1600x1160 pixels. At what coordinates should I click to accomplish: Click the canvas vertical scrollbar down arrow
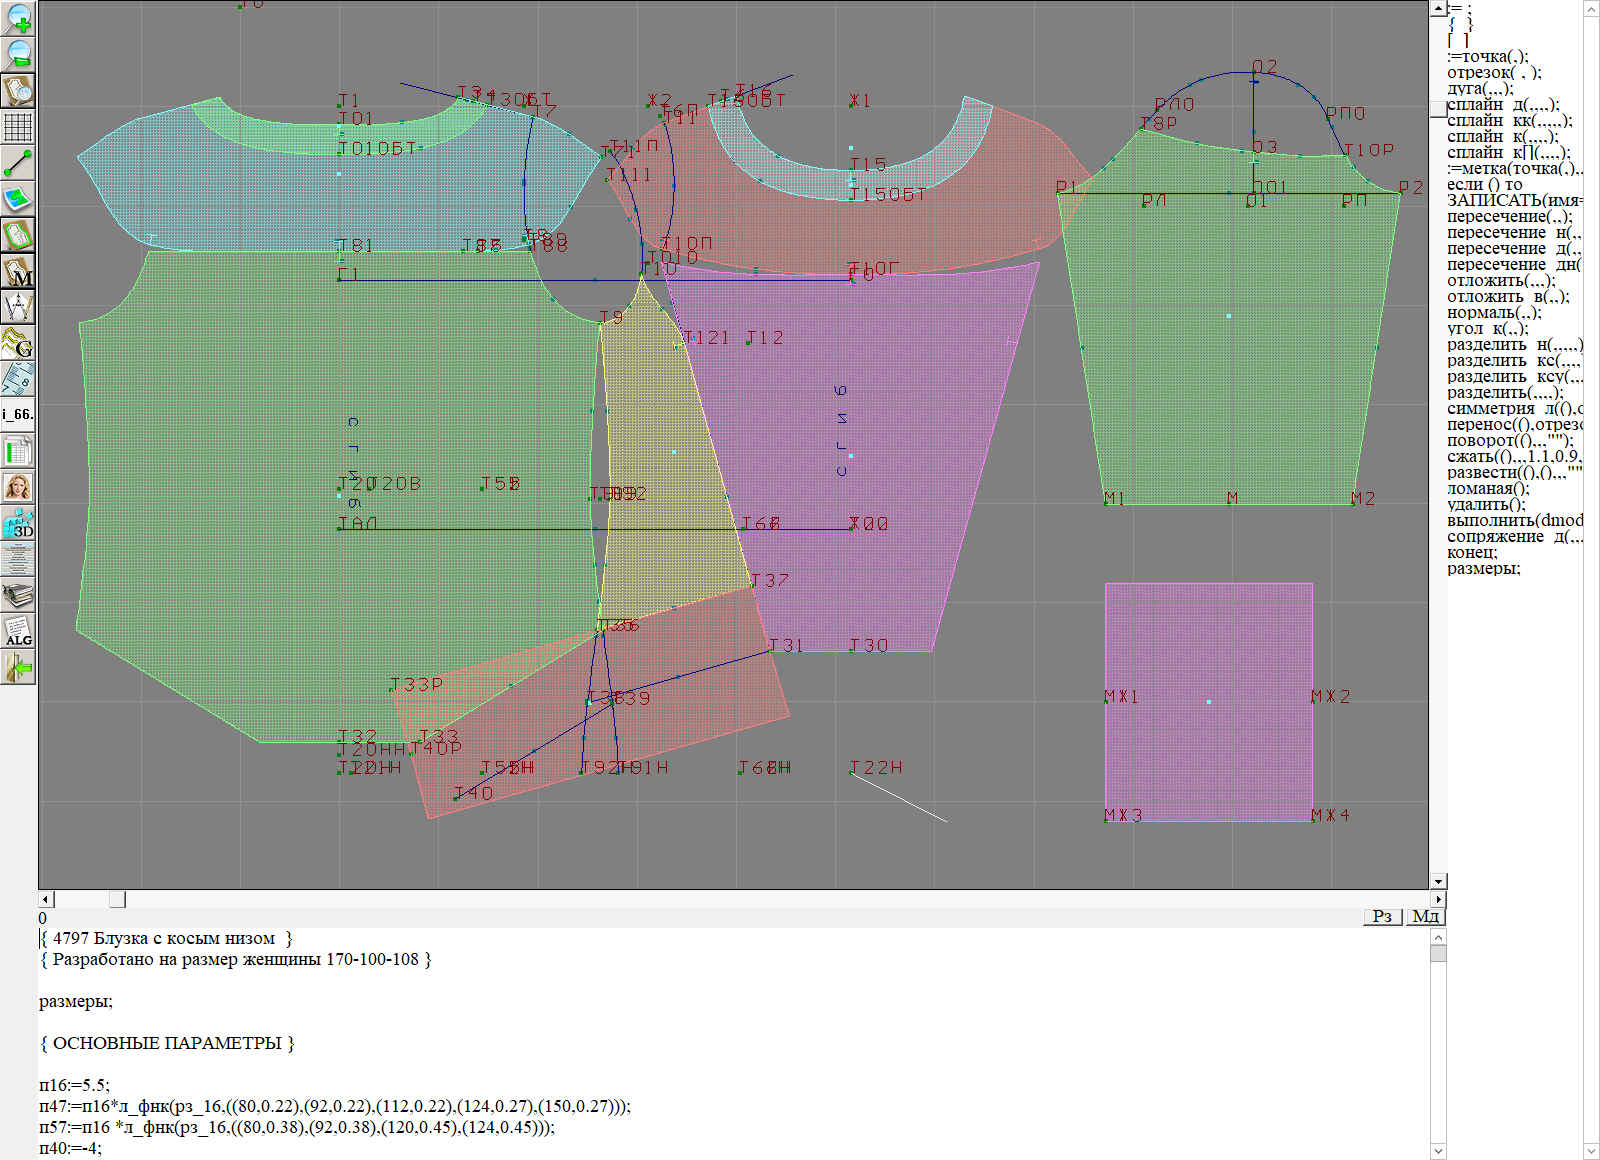coord(1438,881)
